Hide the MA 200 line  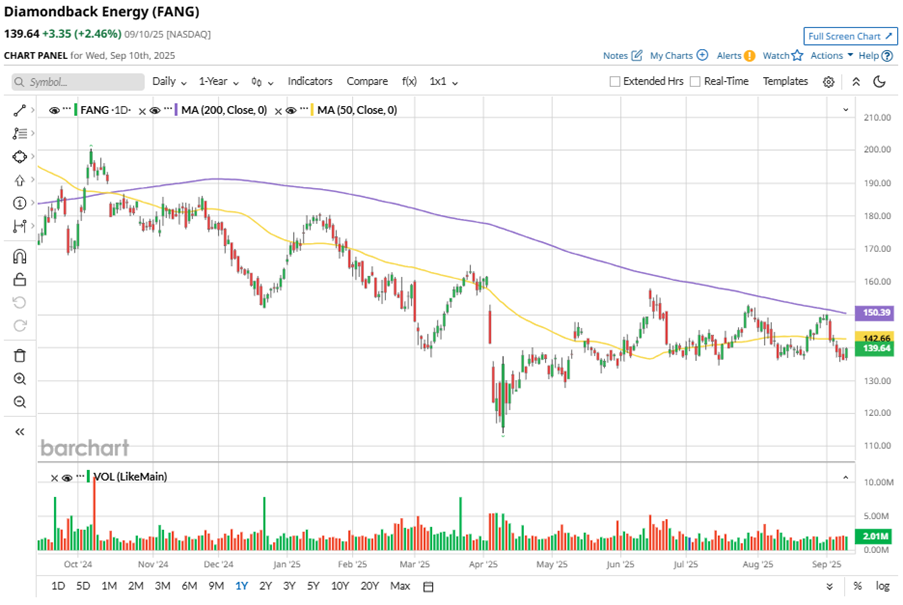(x=155, y=110)
